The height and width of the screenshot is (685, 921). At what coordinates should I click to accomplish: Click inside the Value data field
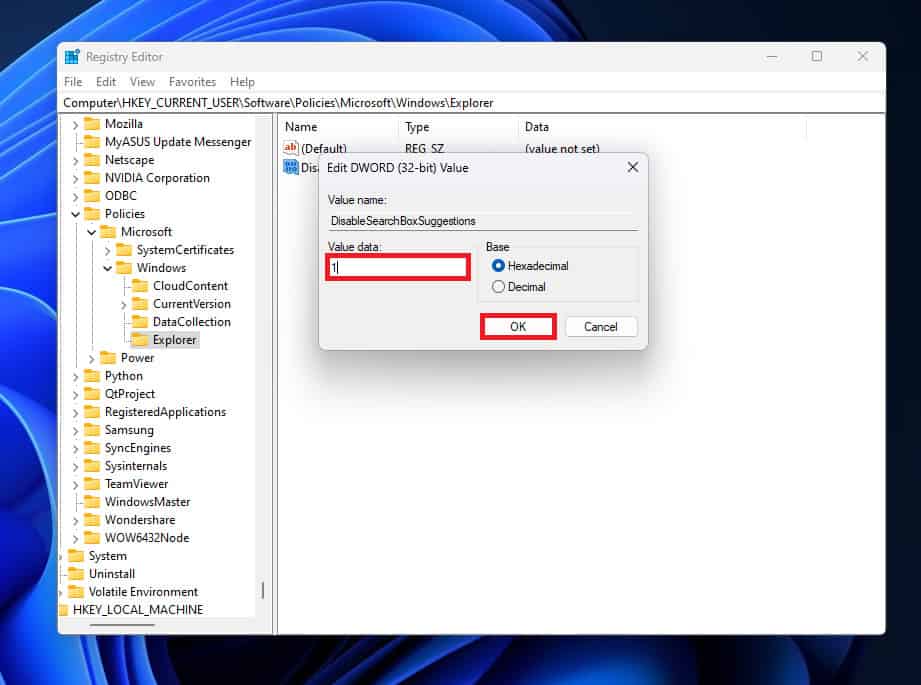398,268
